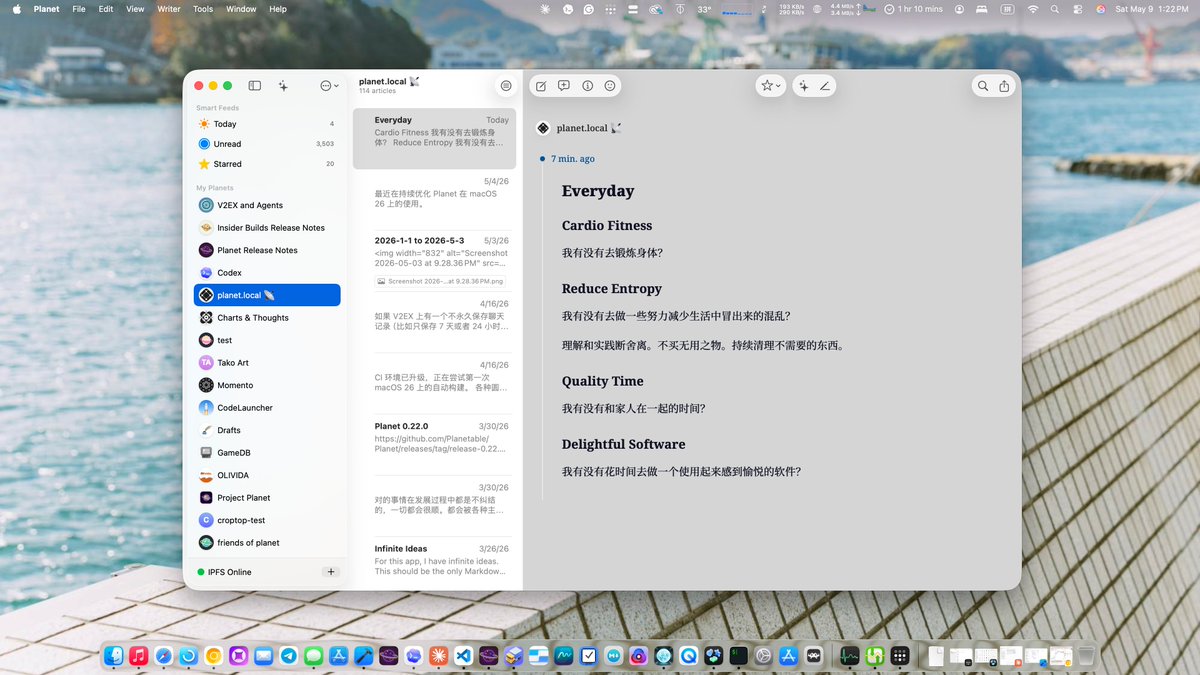
Task: Open the Window menu
Action: tap(241, 9)
